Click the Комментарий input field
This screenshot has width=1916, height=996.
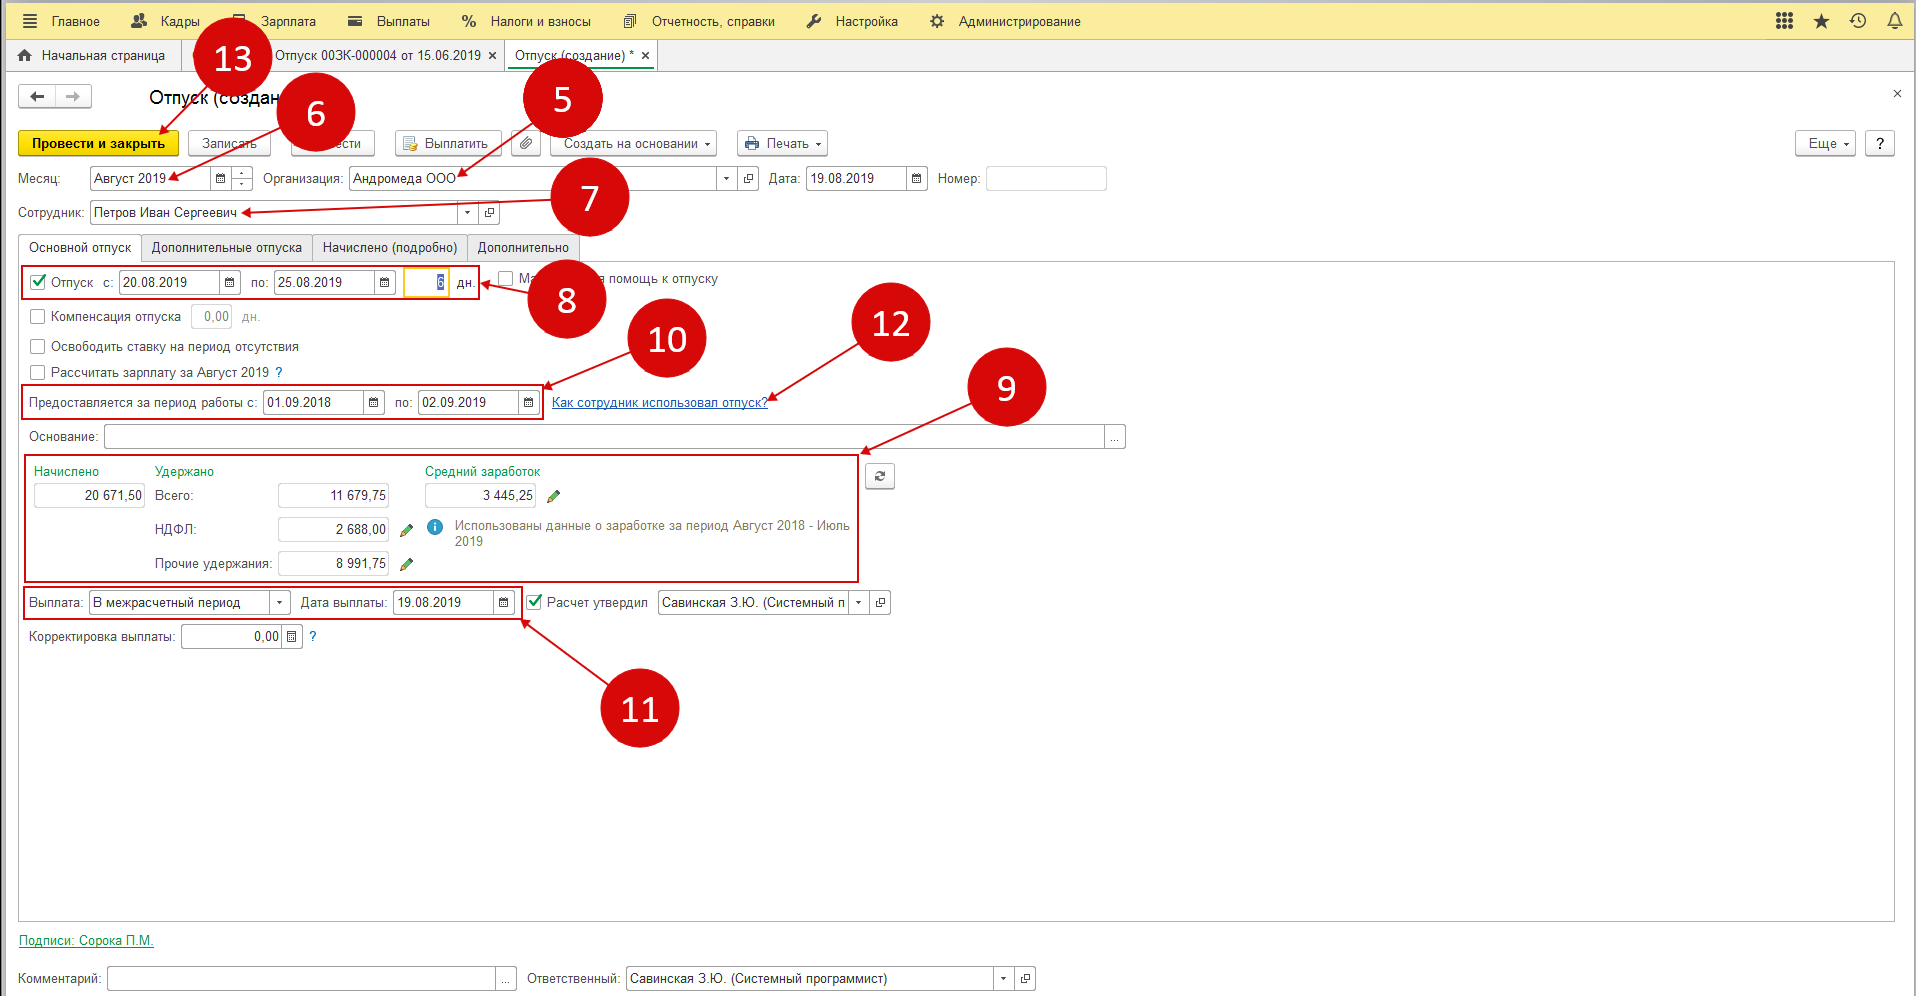pos(301,979)
